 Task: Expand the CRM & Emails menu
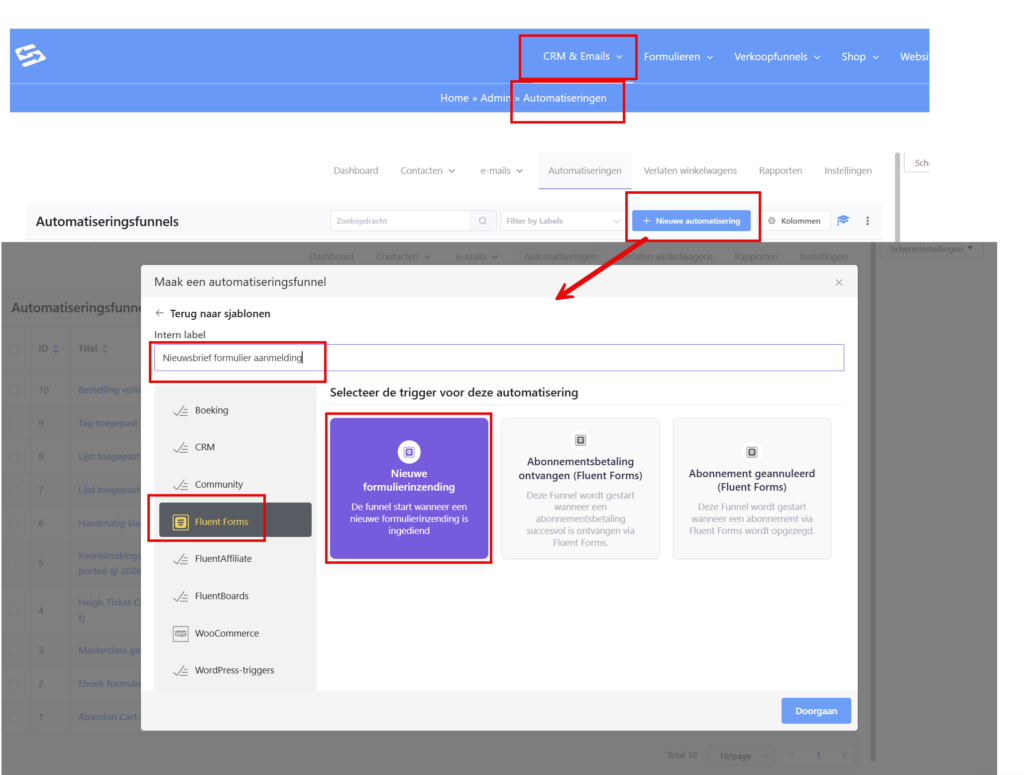point(583,57)
